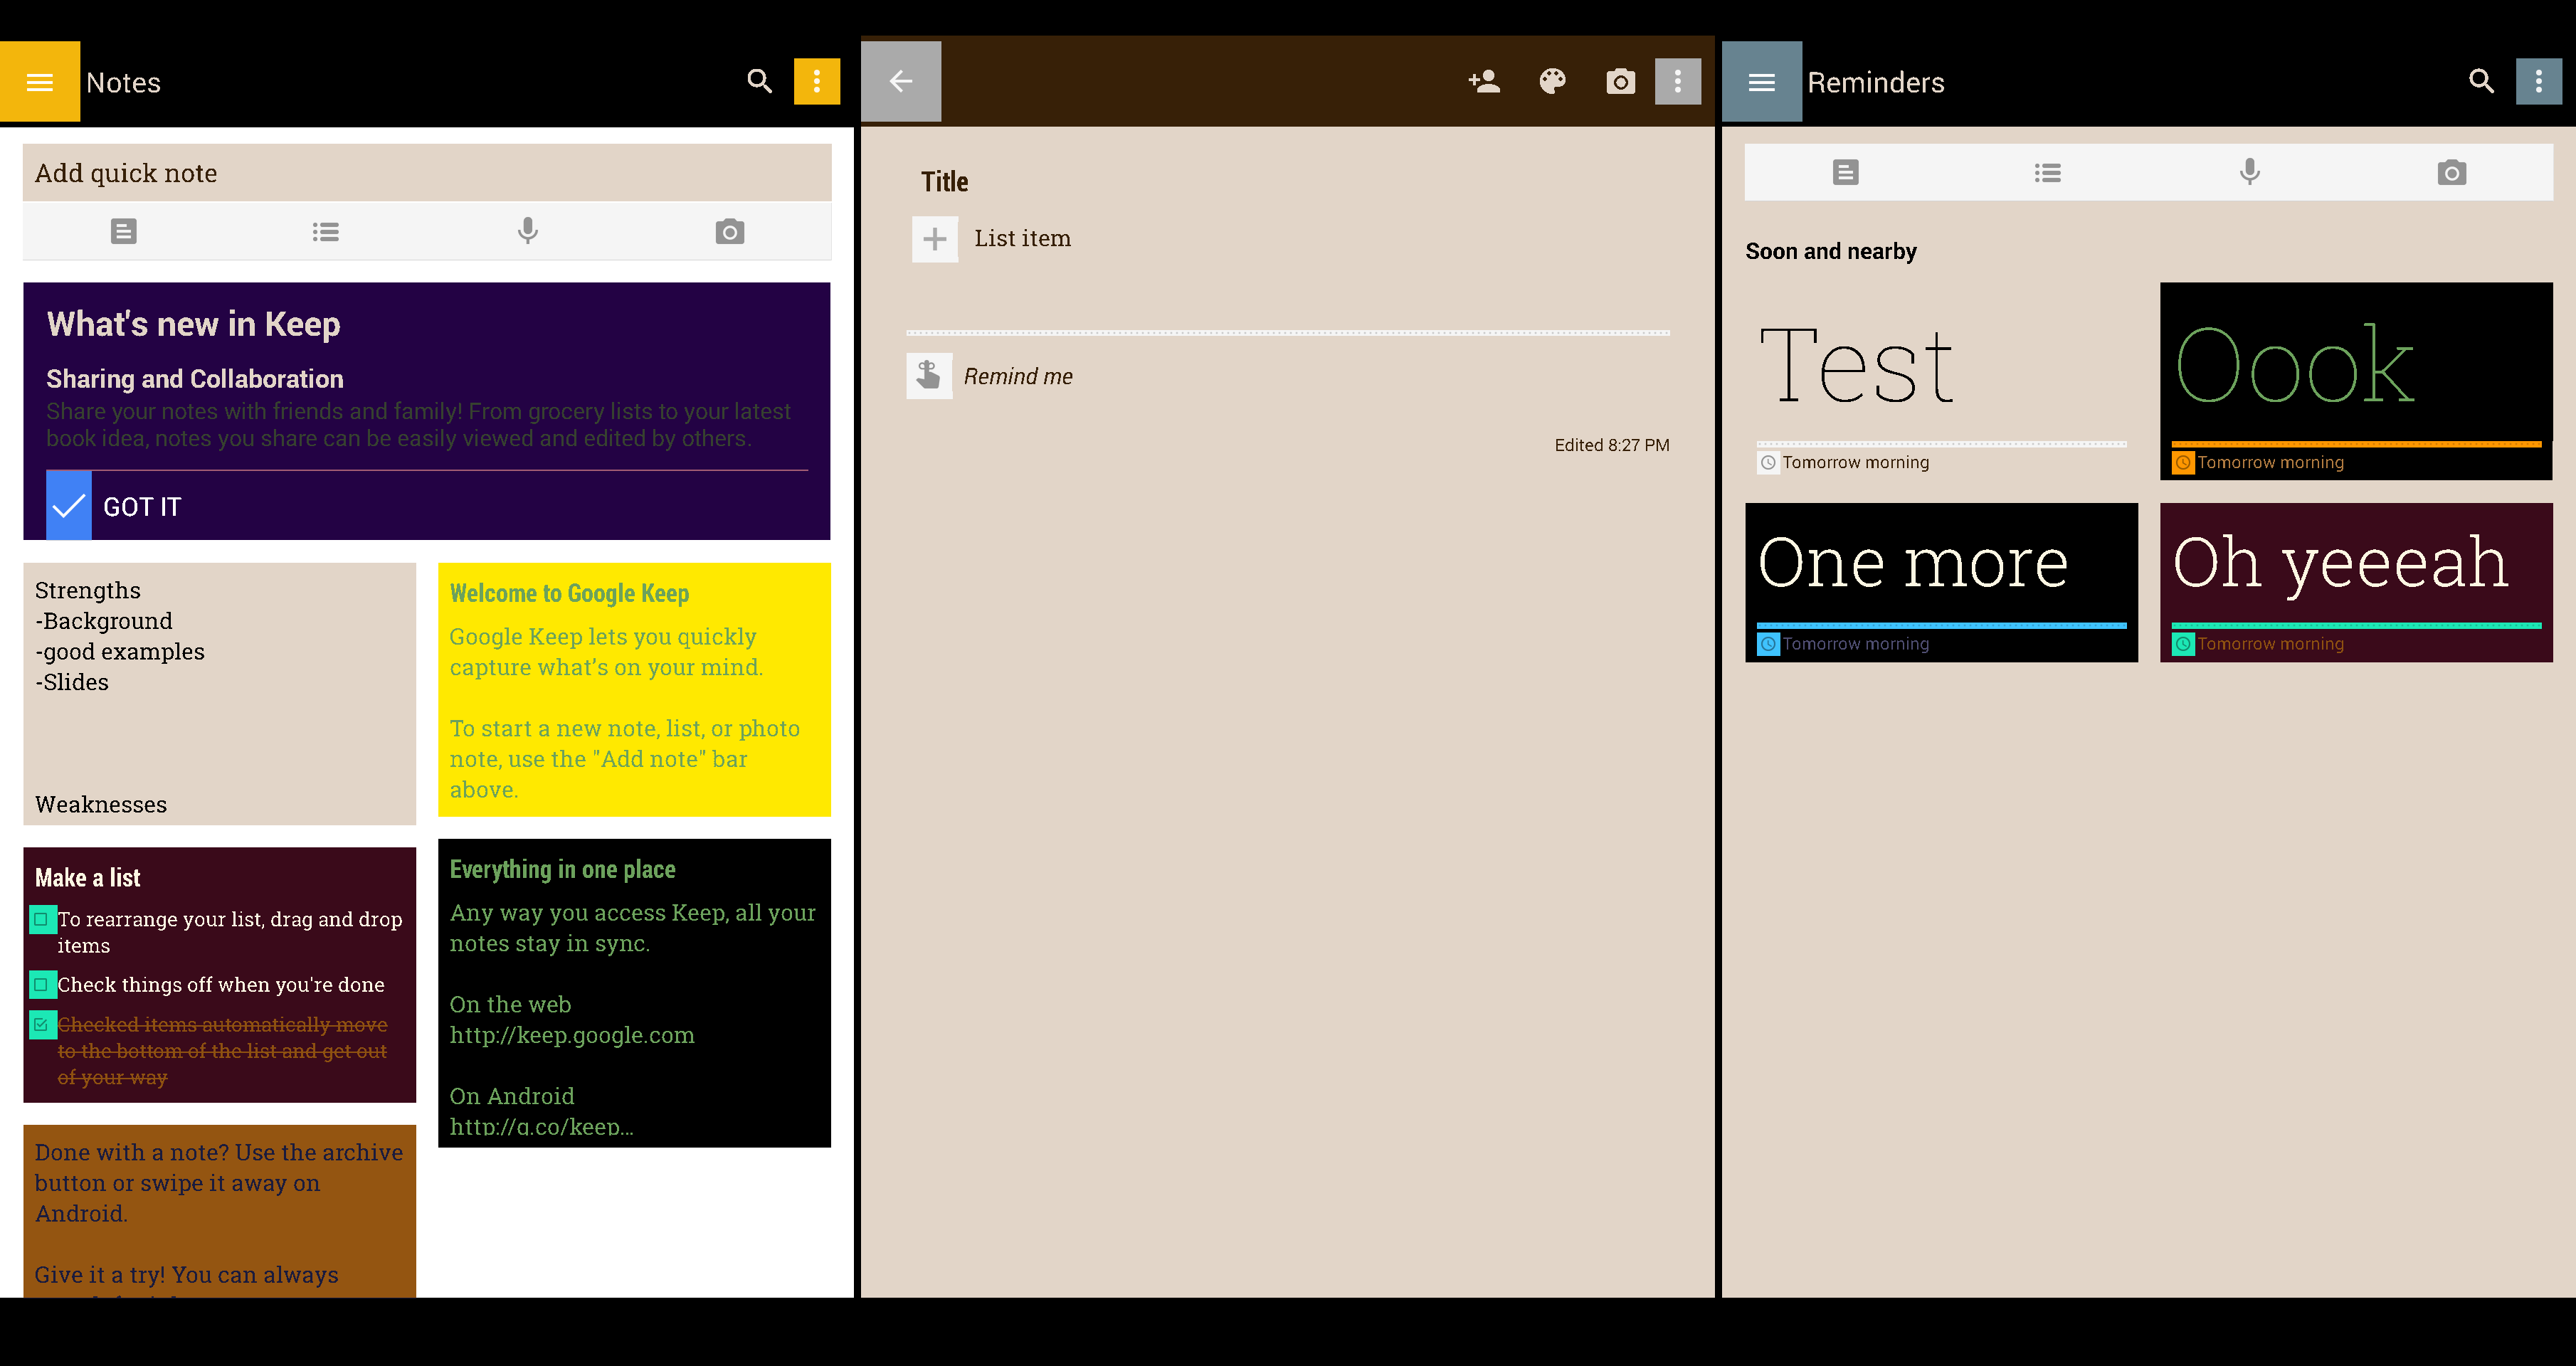Search reminders with the magnifier icon
The height and width of the screenshot is (1366, 2576).
click(2481, 82)
